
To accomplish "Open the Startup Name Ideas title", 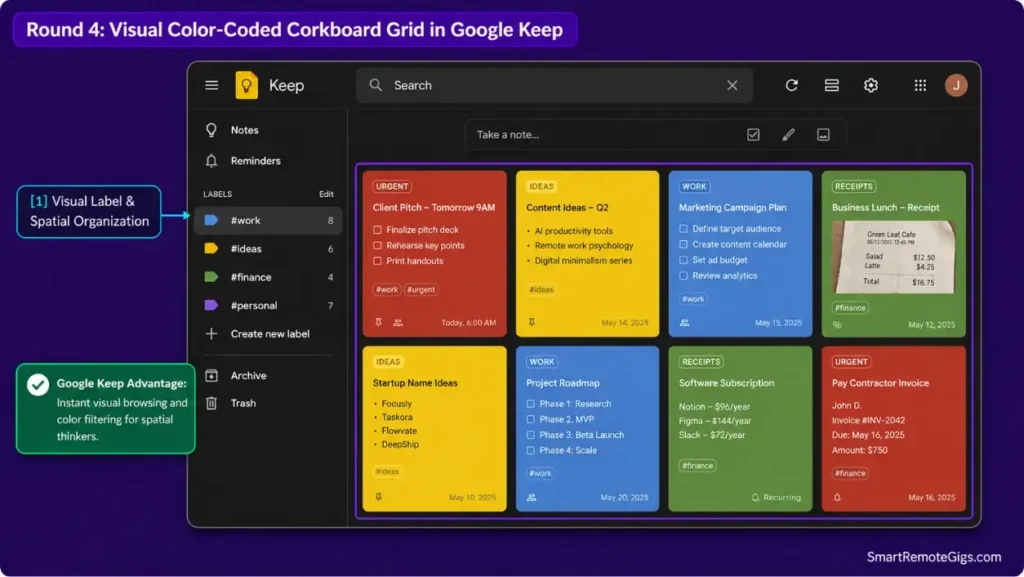I will point(415,383).
